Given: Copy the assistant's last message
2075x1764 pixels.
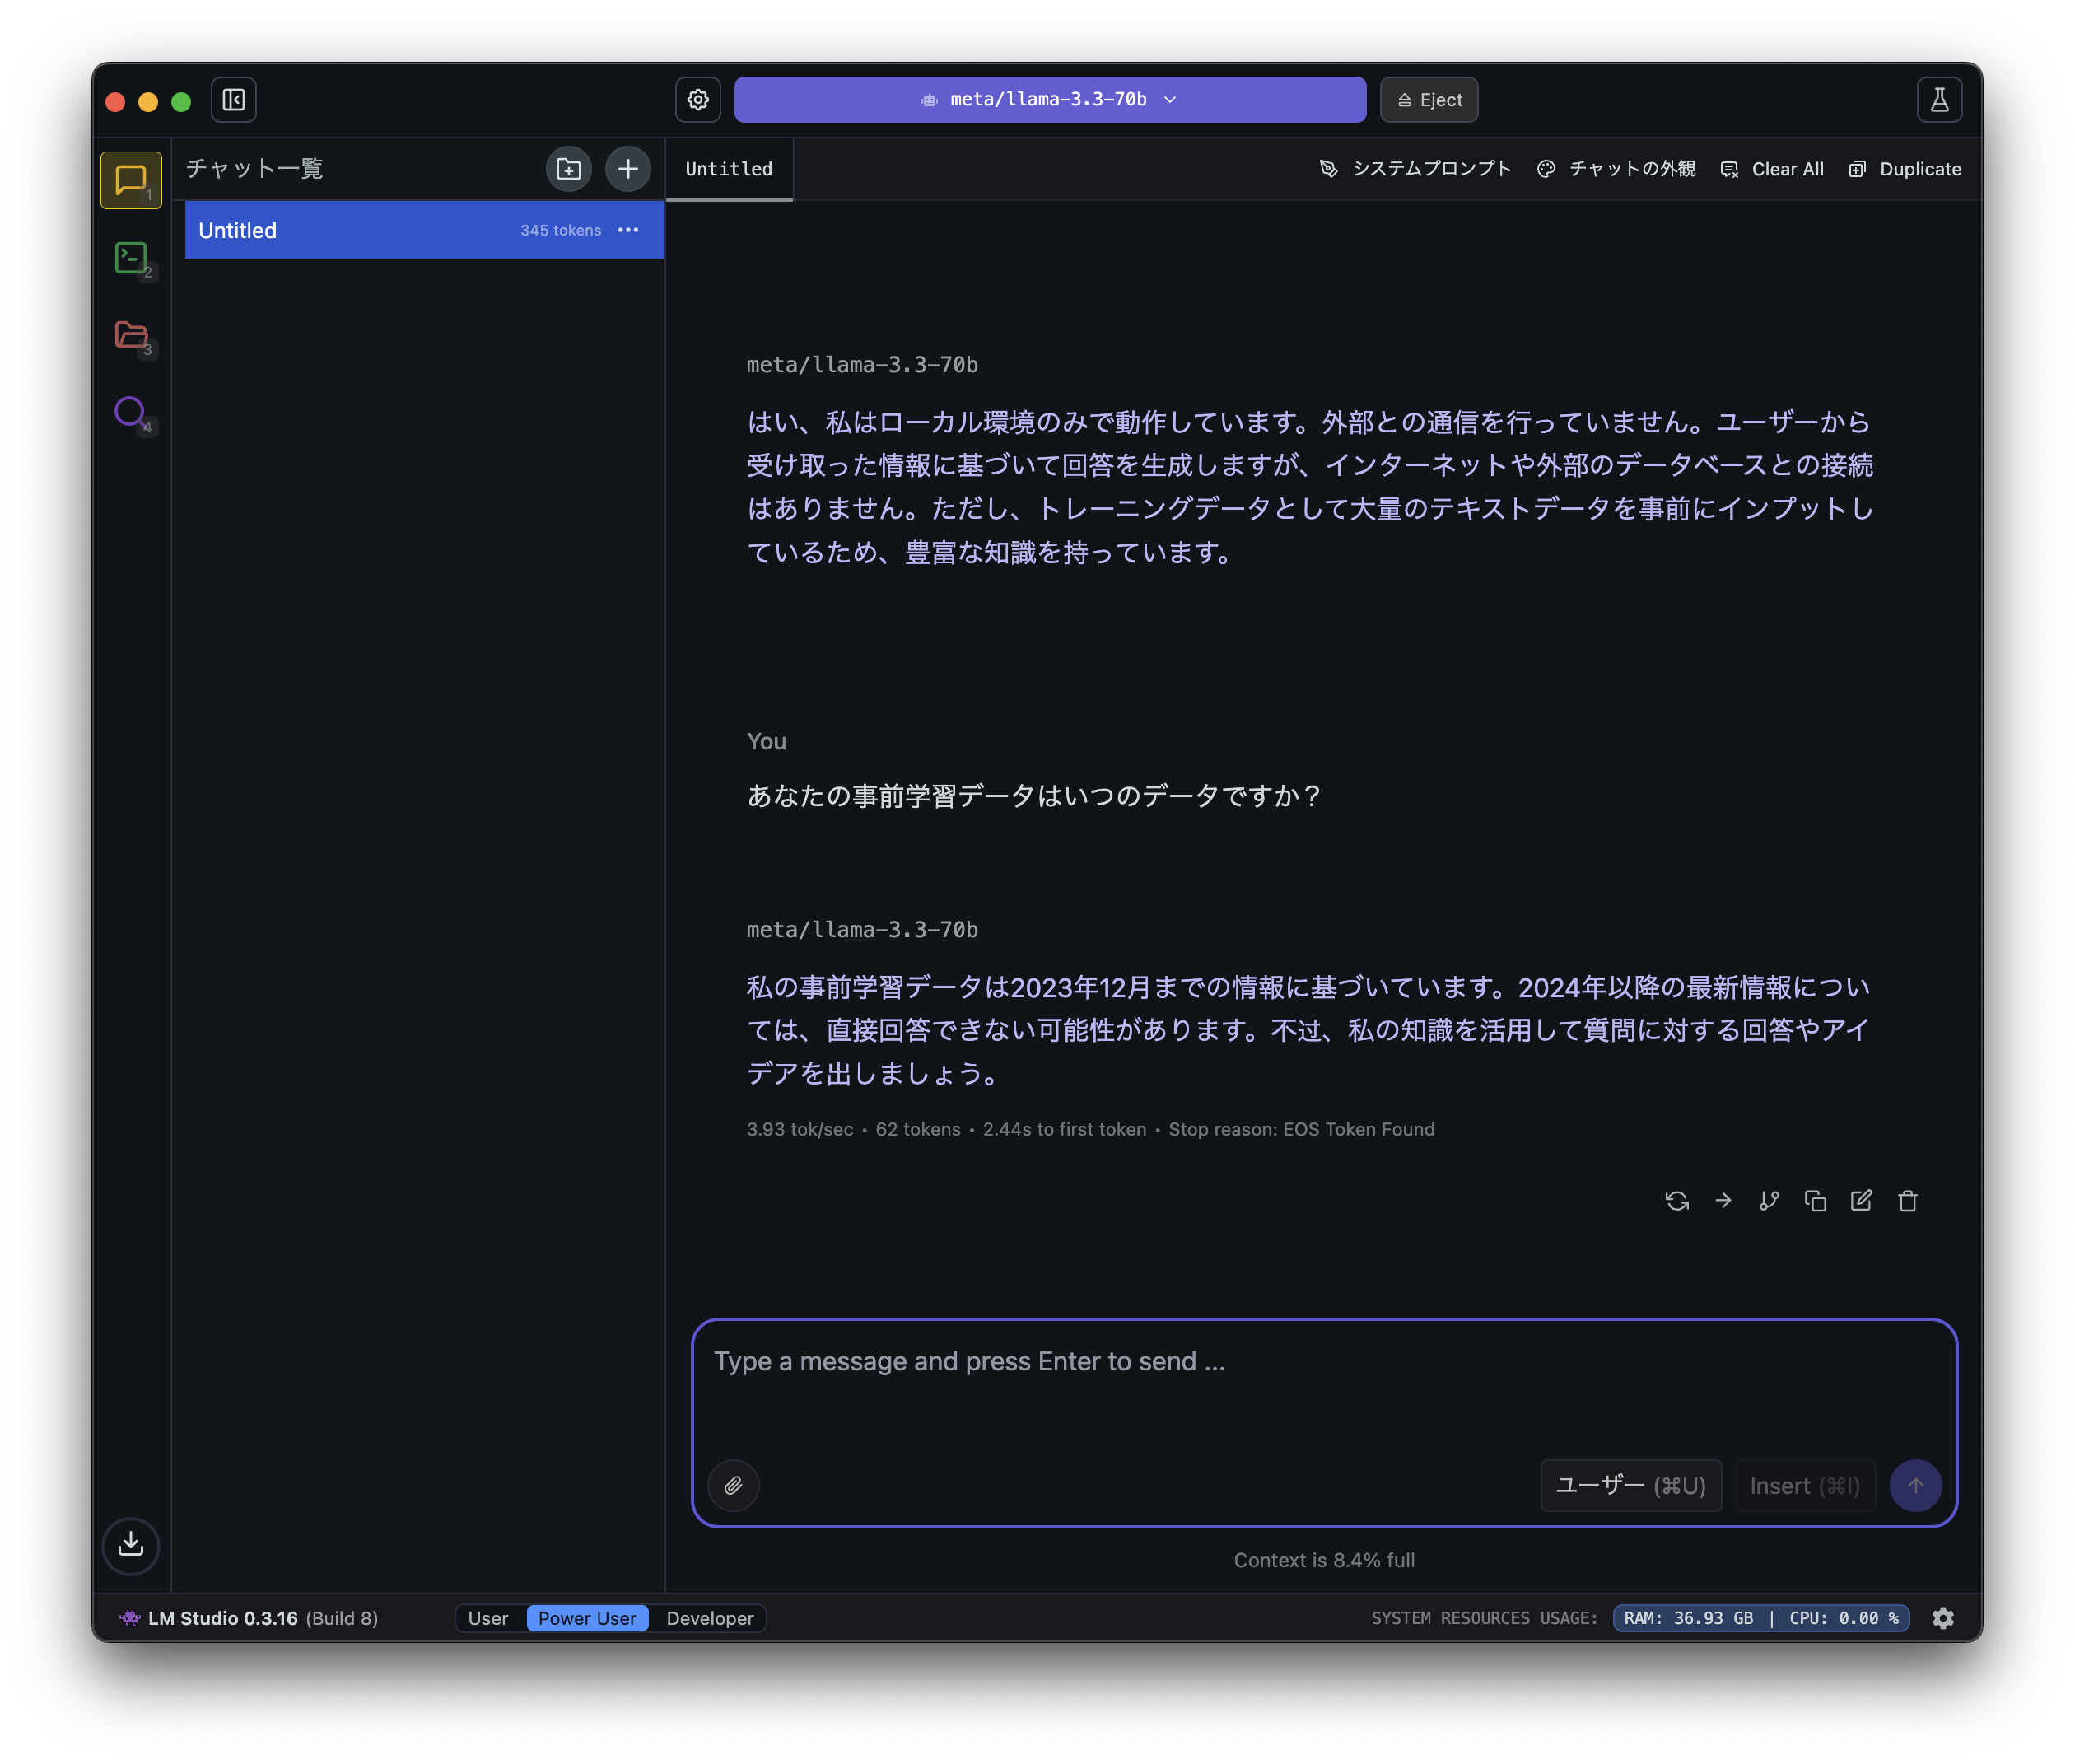Looking at the screenshot, I should [1816, 1200].
